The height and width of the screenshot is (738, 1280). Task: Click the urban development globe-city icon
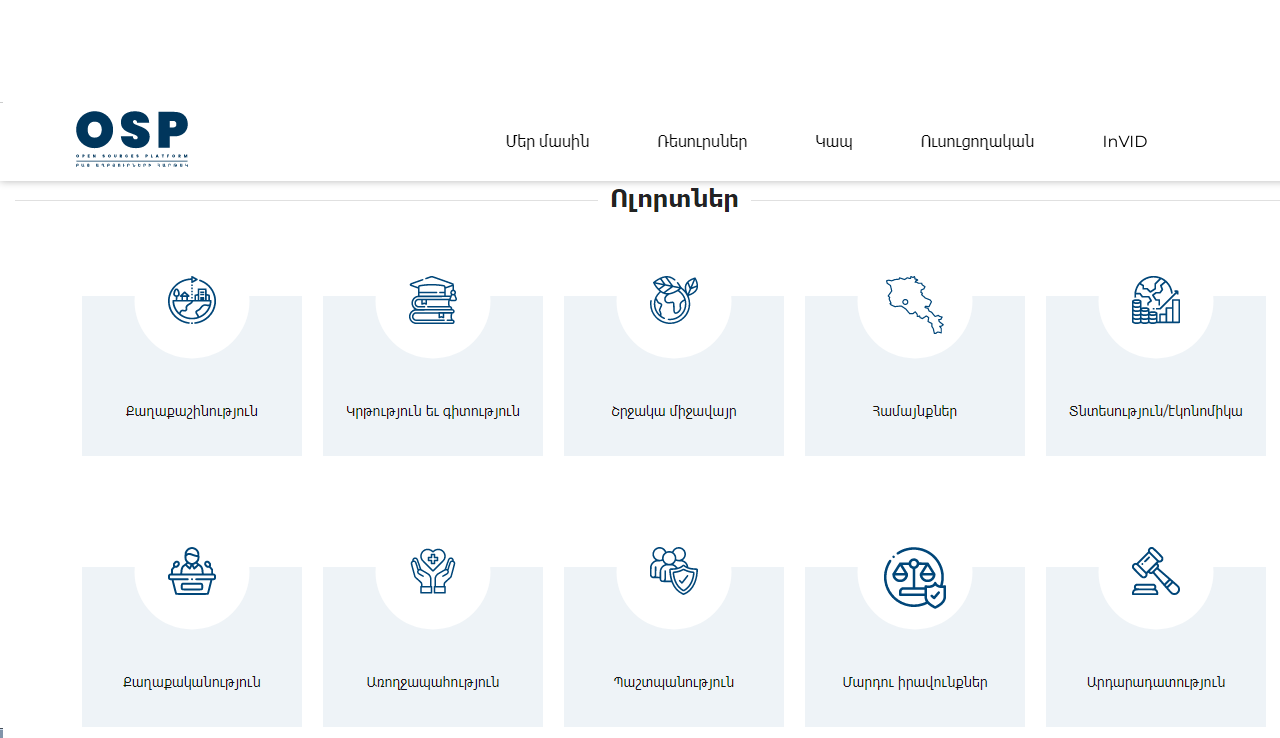[192, 300]
